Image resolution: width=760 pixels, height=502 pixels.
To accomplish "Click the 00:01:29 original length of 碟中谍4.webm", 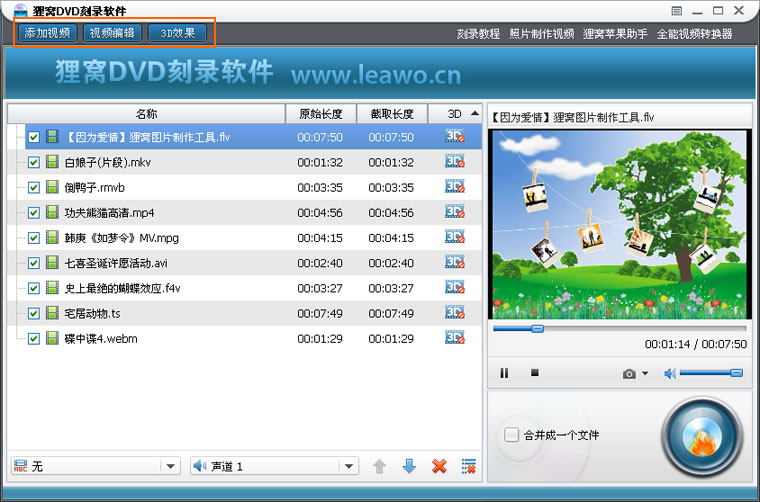I will pyautogui.click(x=320, y=339).
